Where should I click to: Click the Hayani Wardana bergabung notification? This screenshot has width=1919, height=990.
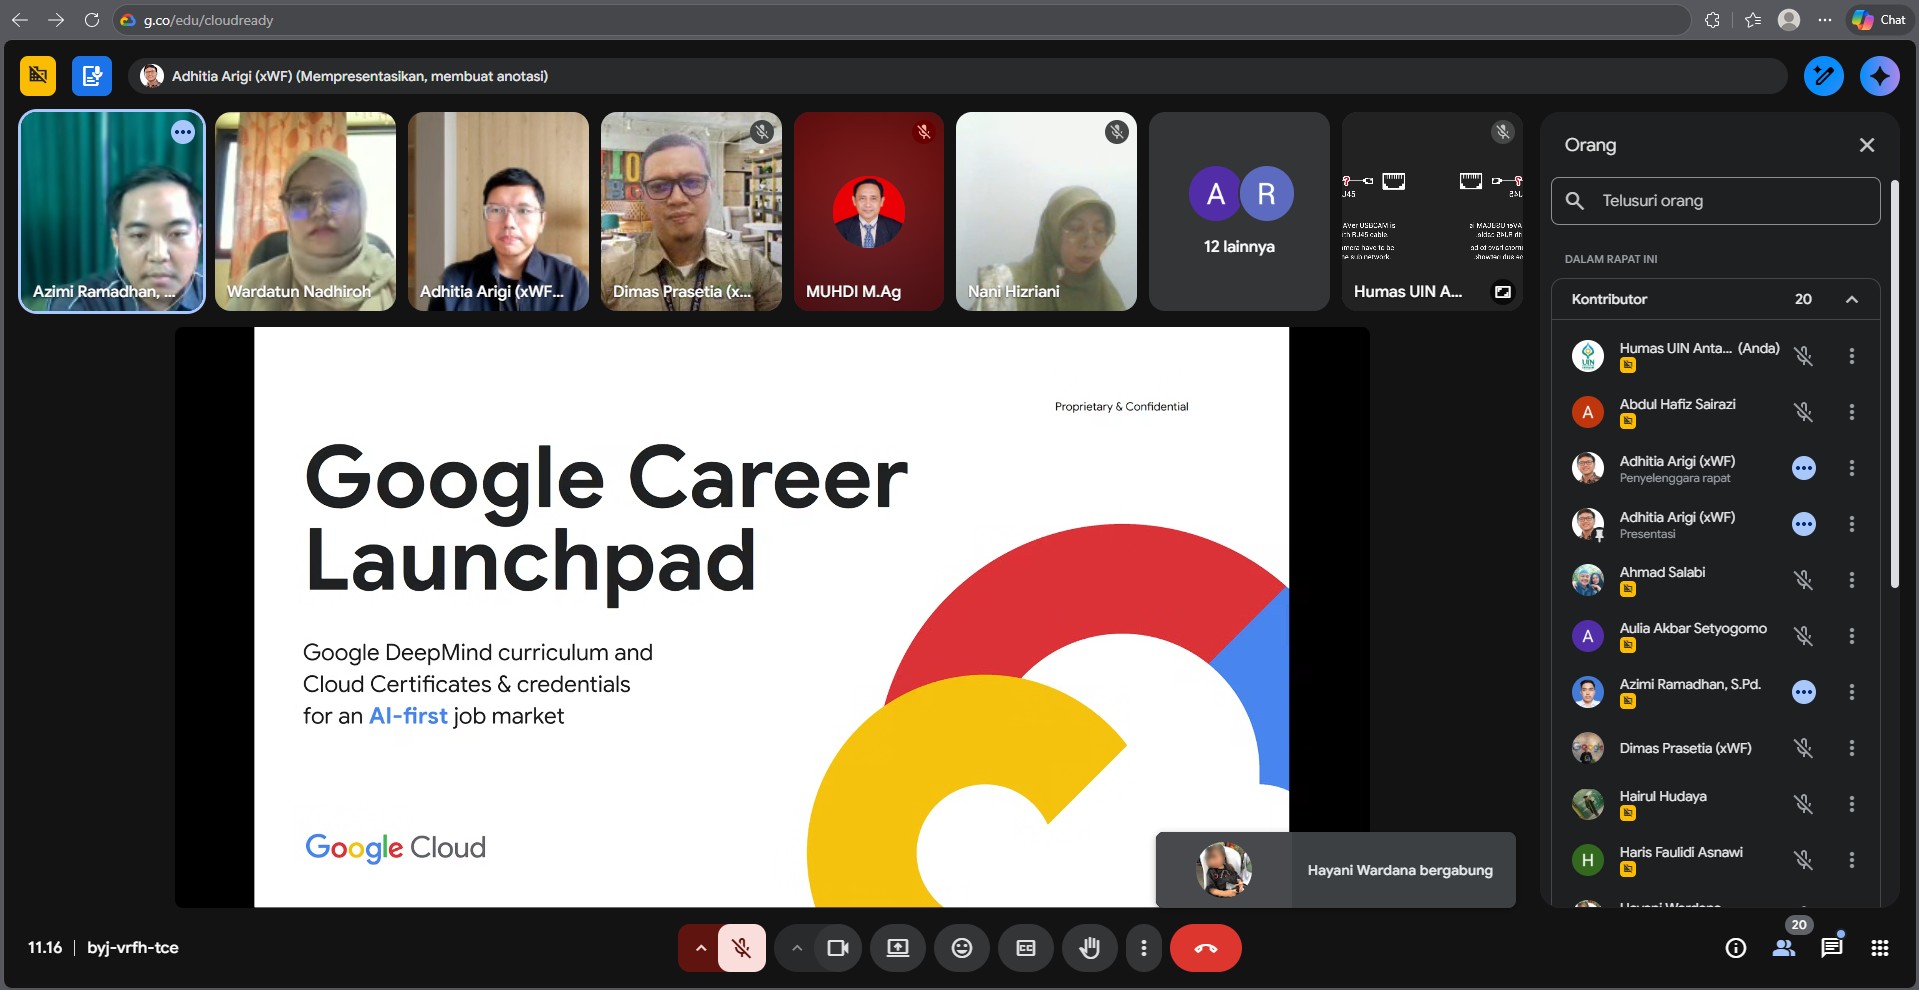(1336, 870)
